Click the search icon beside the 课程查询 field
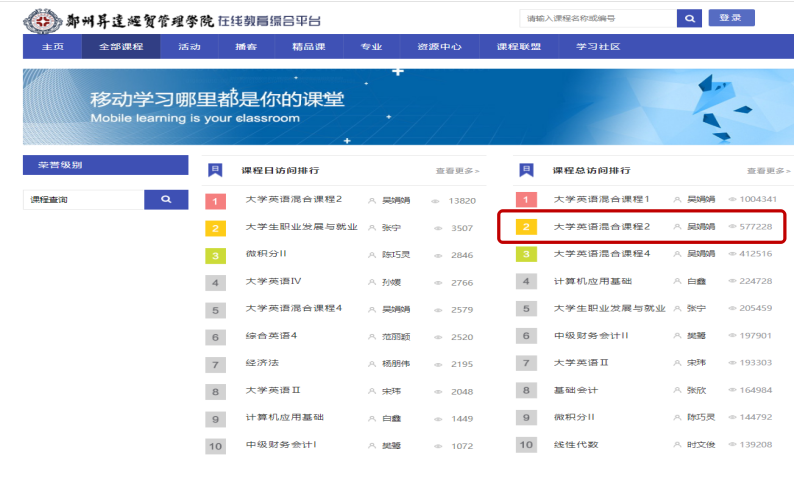809x478 pixels. coord(166,199)
